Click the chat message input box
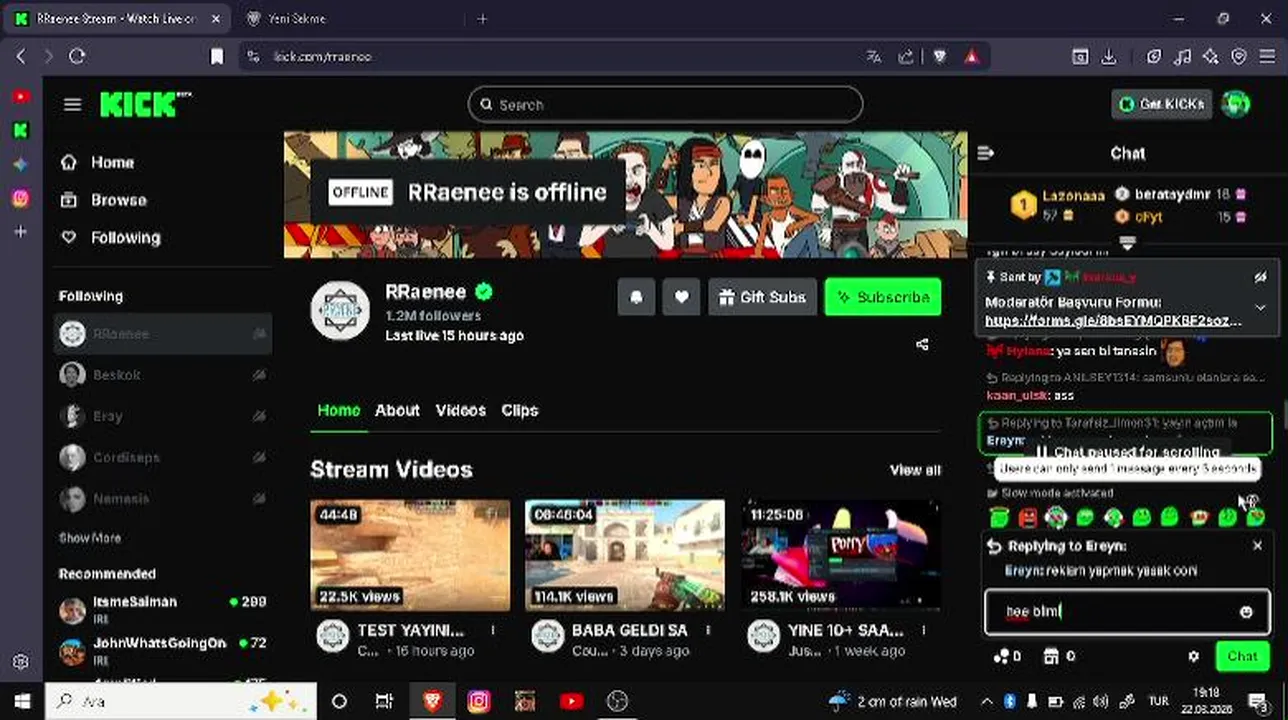Screen dimensions: 1288x720 click(x=1128, y=612)
